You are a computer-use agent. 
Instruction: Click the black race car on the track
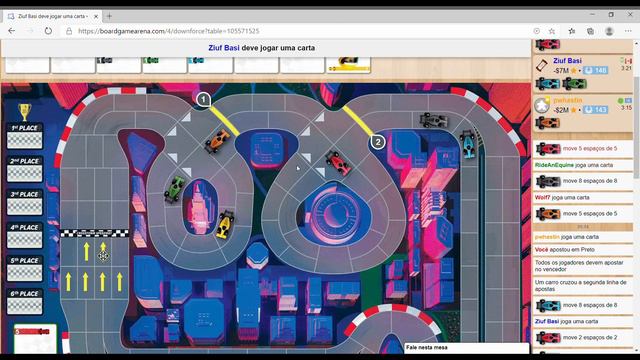point(433,120)
